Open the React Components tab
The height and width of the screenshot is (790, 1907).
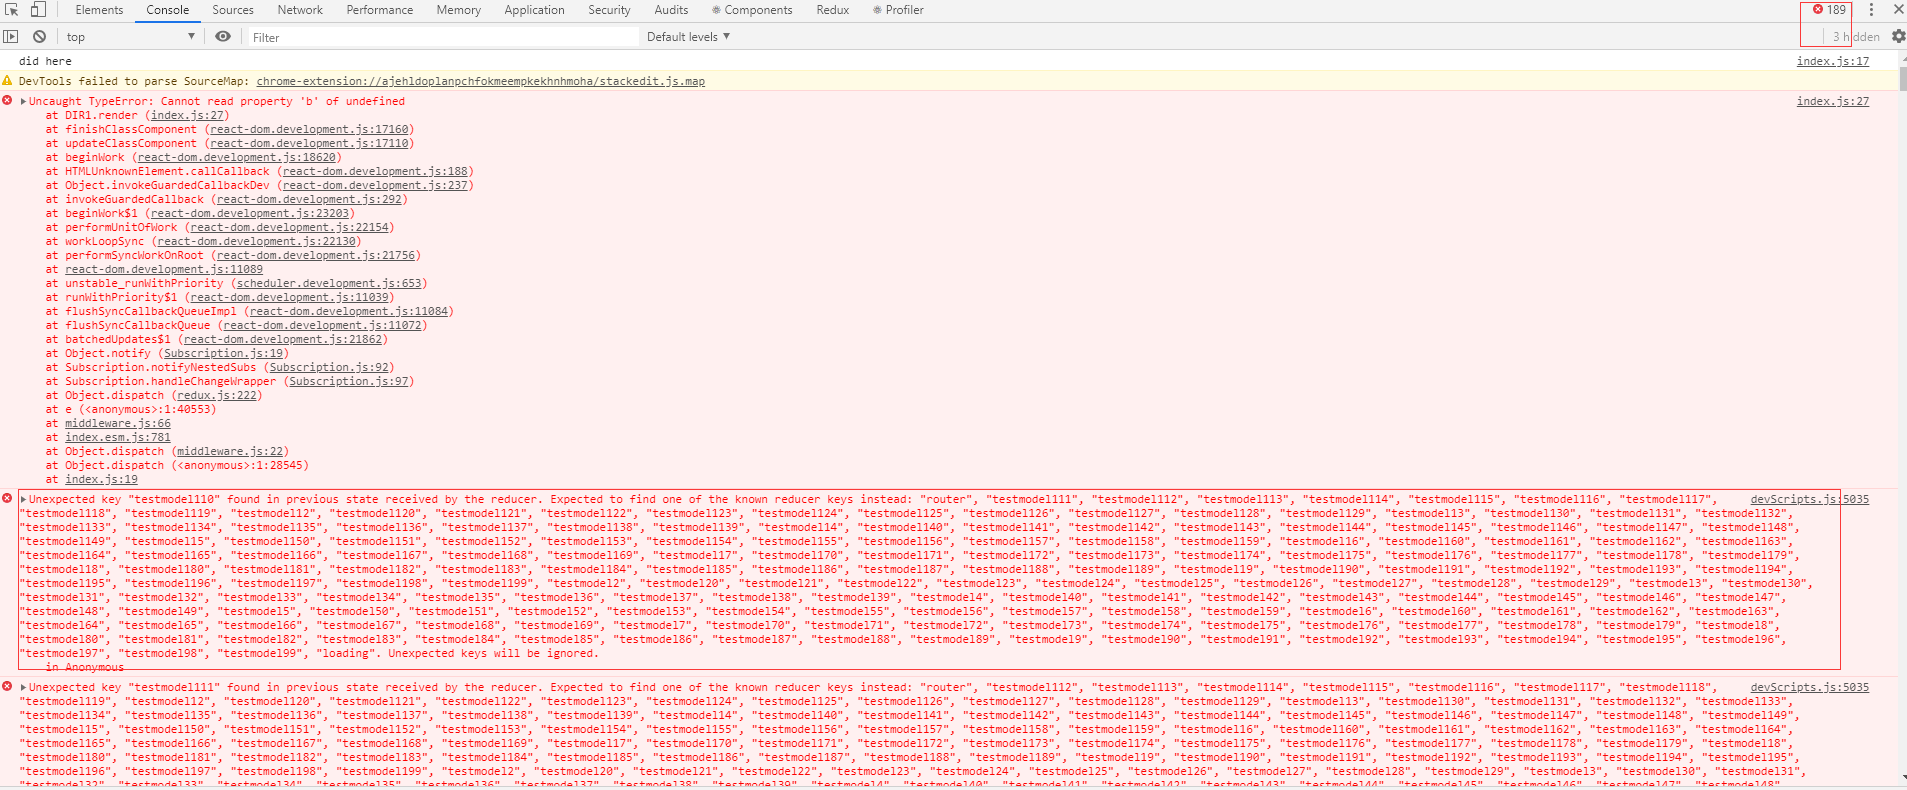pos(752,10)
